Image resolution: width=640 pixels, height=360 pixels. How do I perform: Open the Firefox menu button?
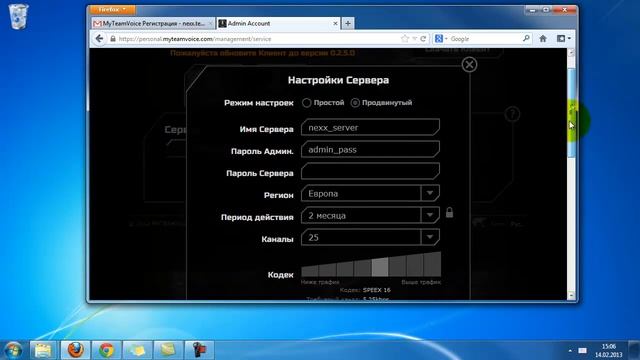click(x=112, y=9)
